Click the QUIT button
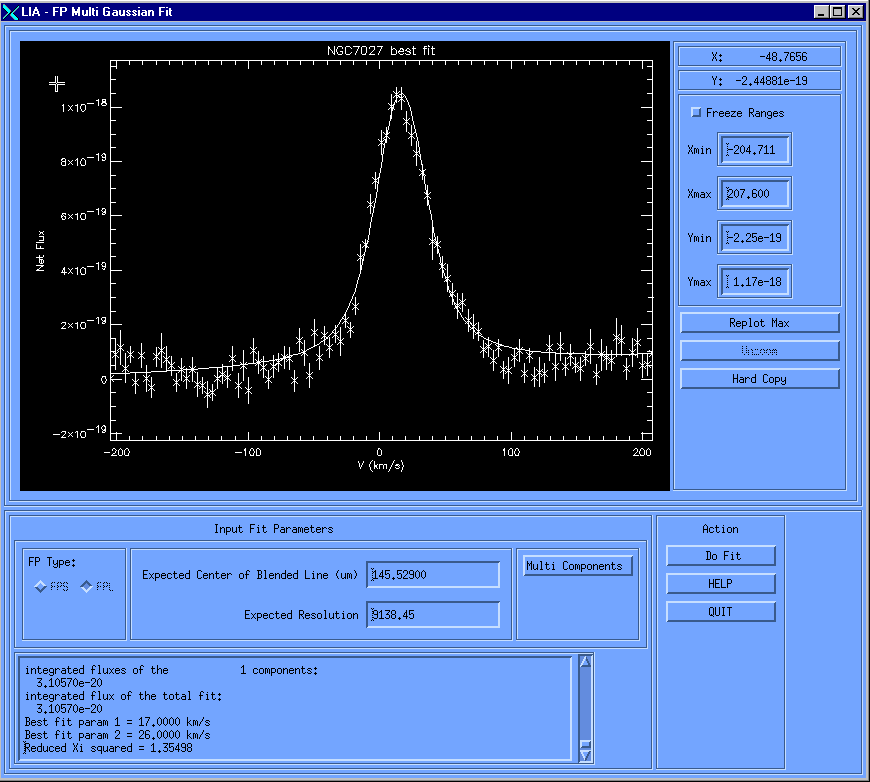This screenshot has width=870, height=782. 720,612
